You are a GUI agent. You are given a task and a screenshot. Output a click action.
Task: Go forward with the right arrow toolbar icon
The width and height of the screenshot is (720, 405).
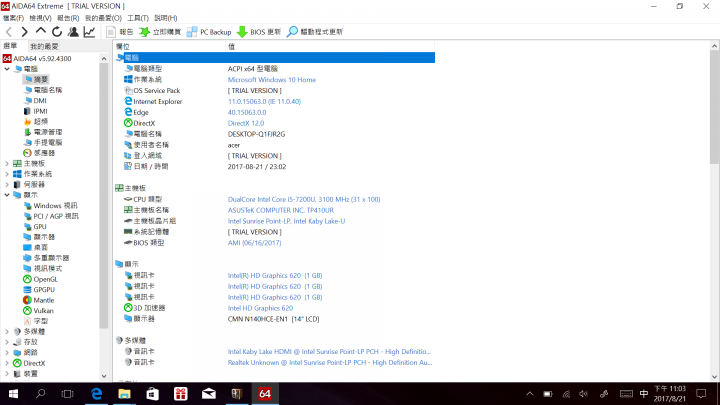click(24, 32)
